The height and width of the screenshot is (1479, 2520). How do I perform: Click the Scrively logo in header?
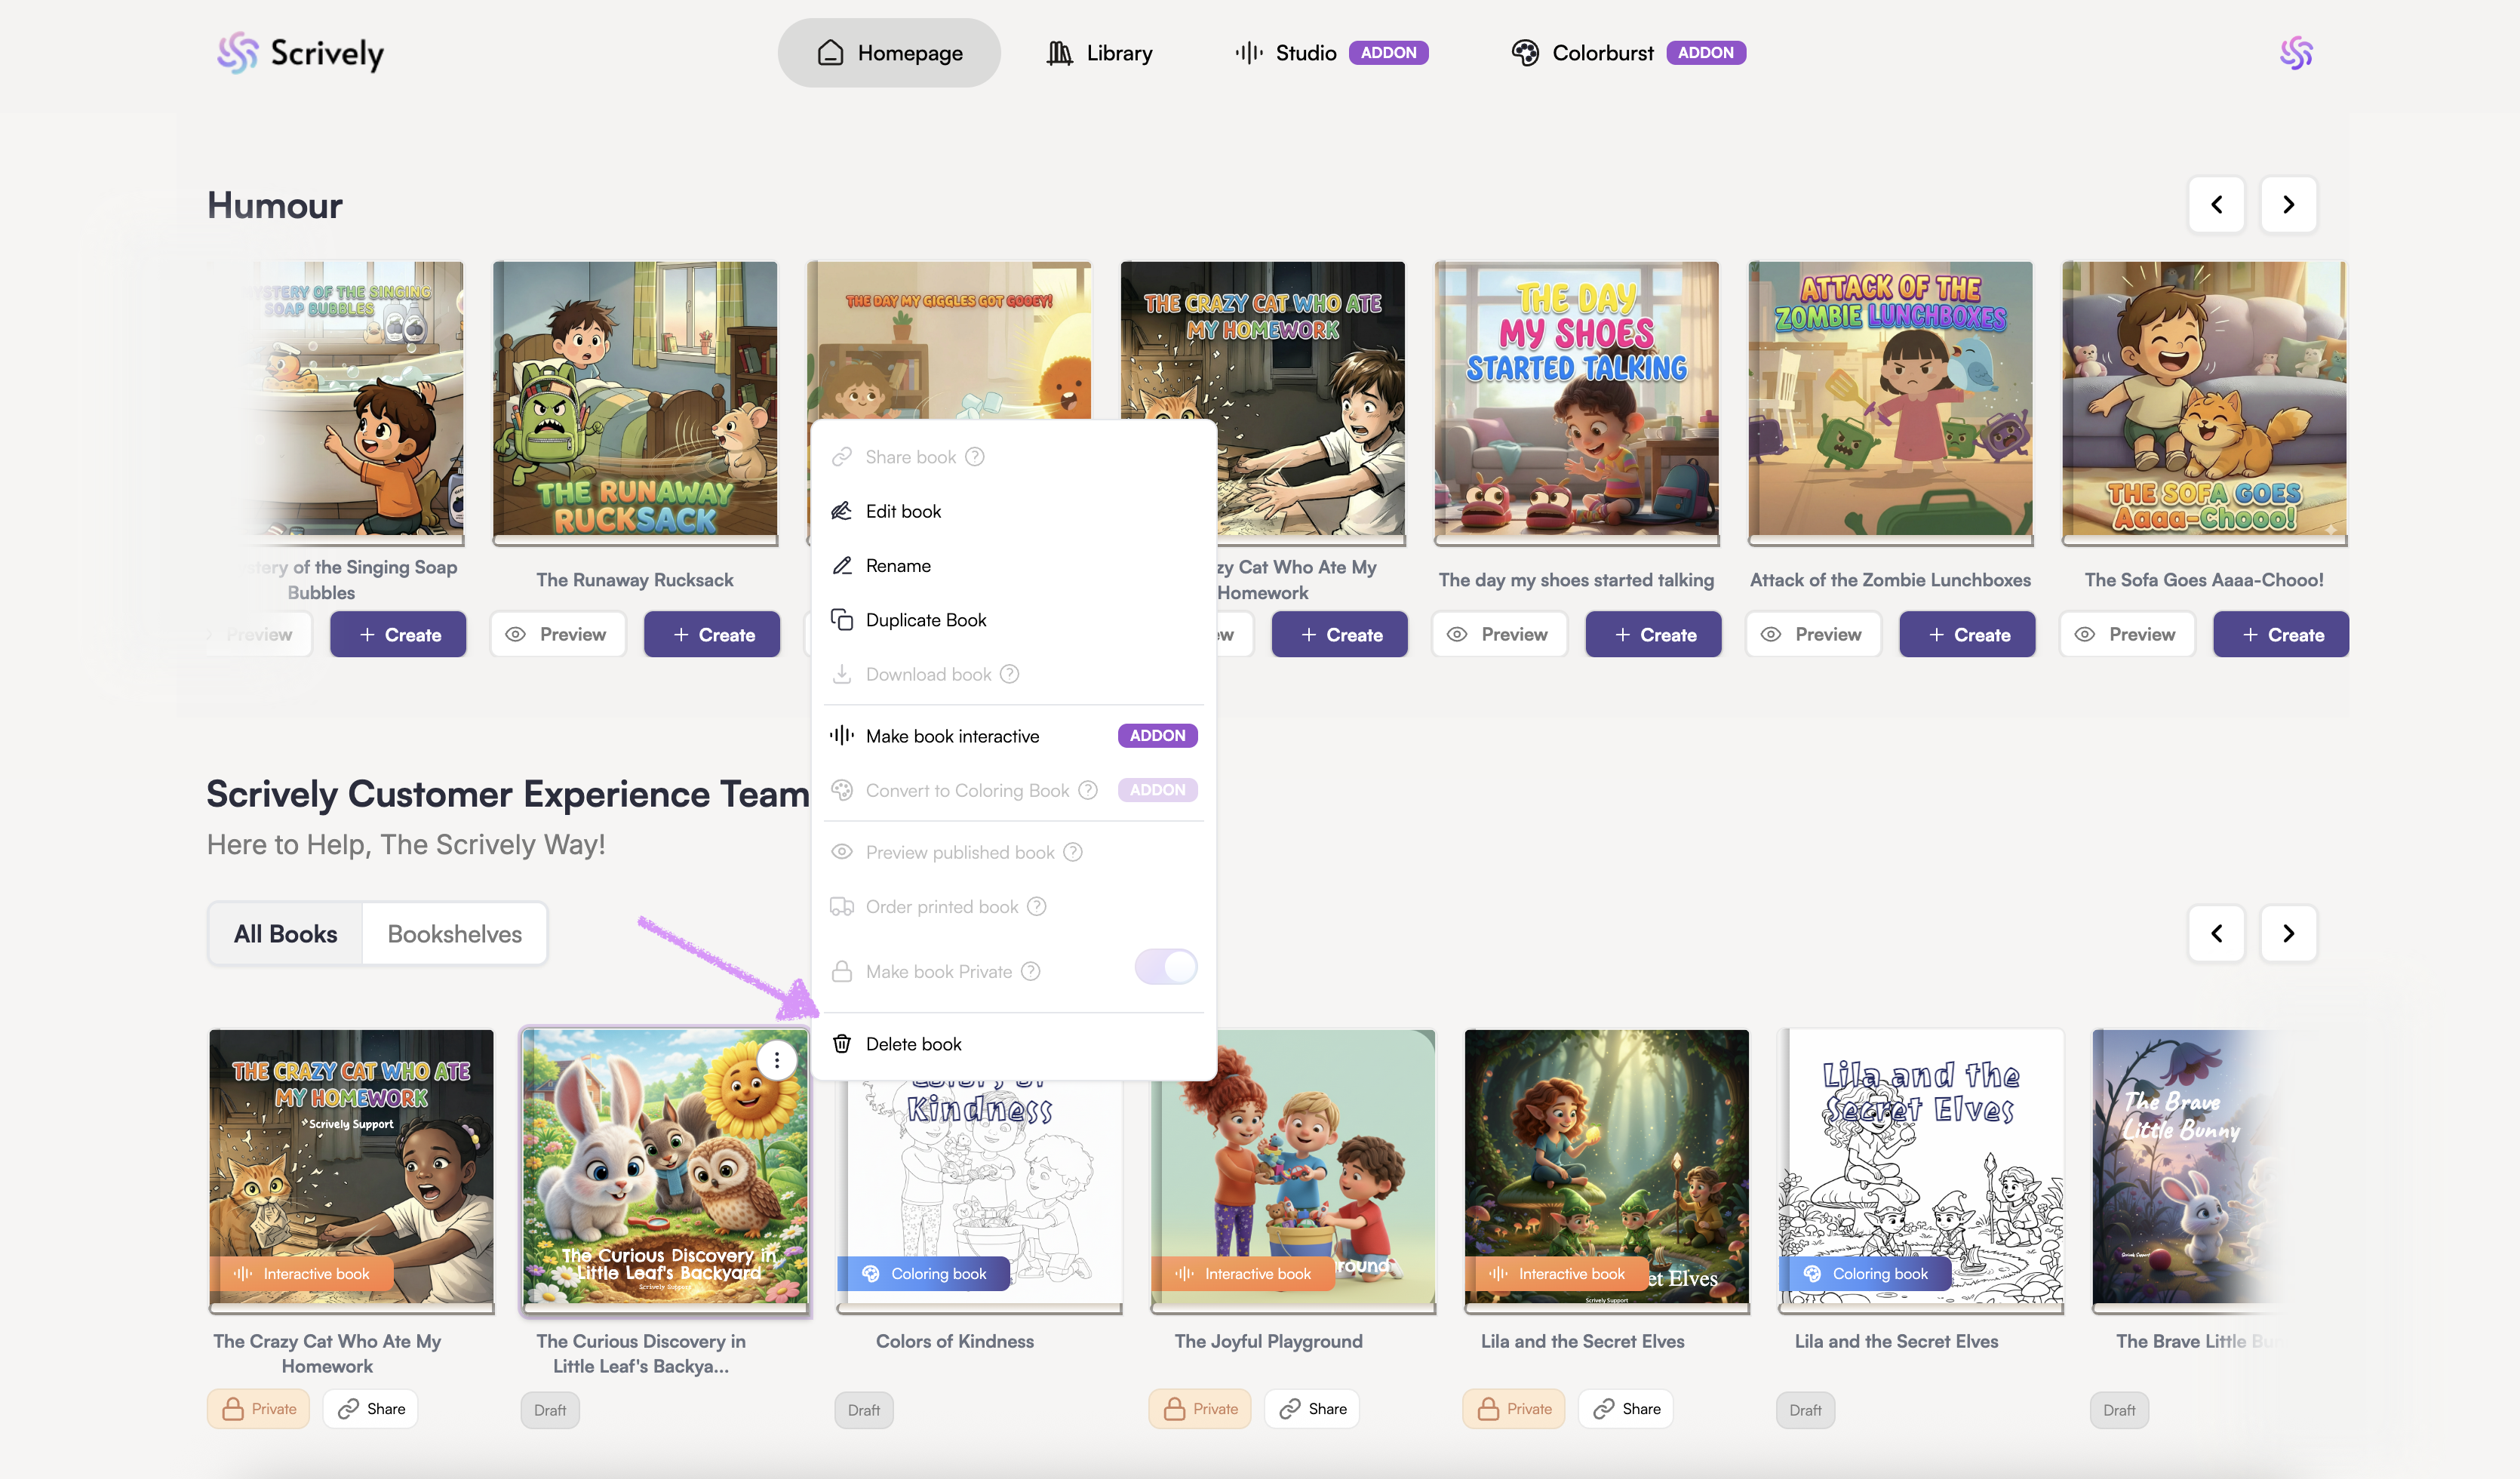(x=300, y=53)
